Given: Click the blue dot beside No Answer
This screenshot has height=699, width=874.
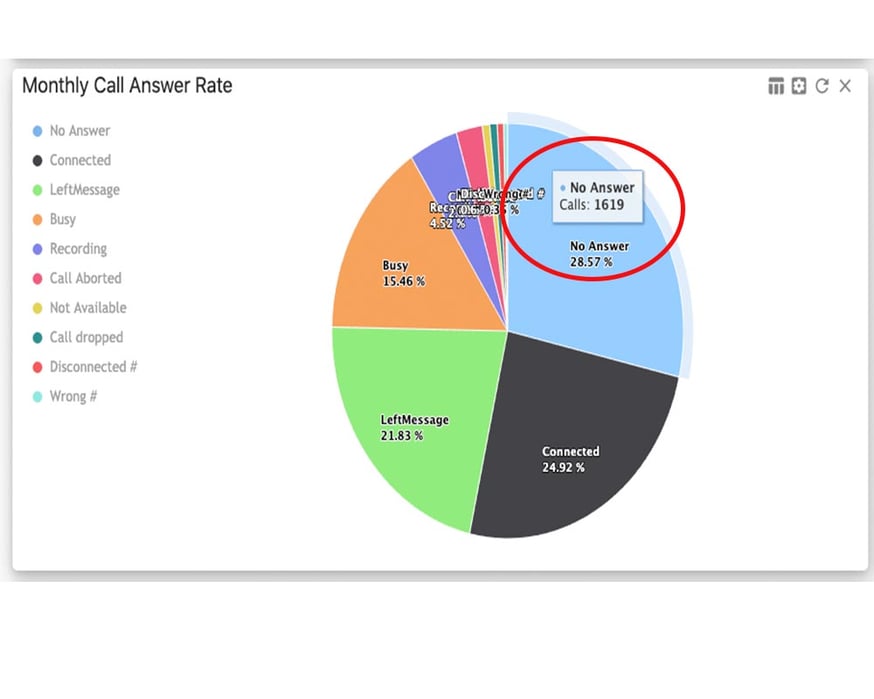Looking at the screenshot, I should [38, 131].
